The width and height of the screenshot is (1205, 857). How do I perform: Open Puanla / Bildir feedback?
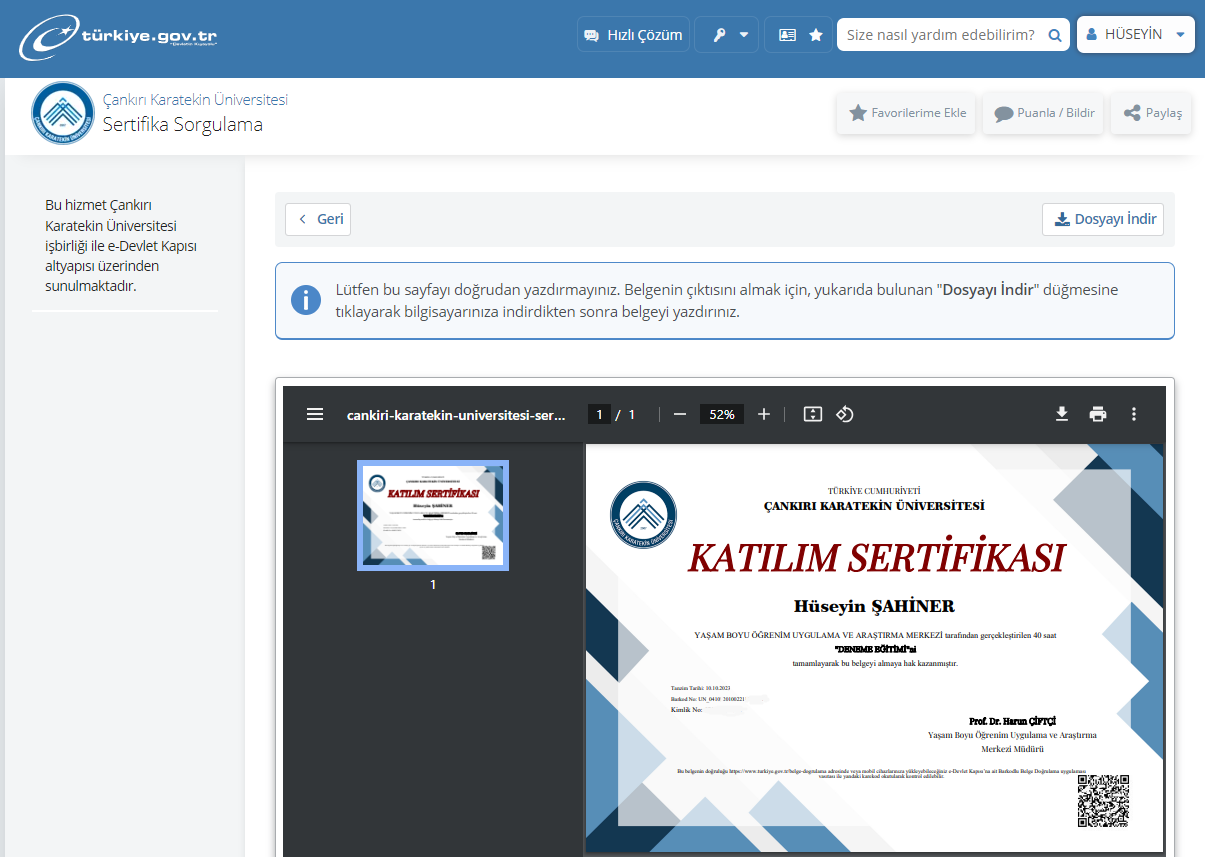click(1043, 113)
